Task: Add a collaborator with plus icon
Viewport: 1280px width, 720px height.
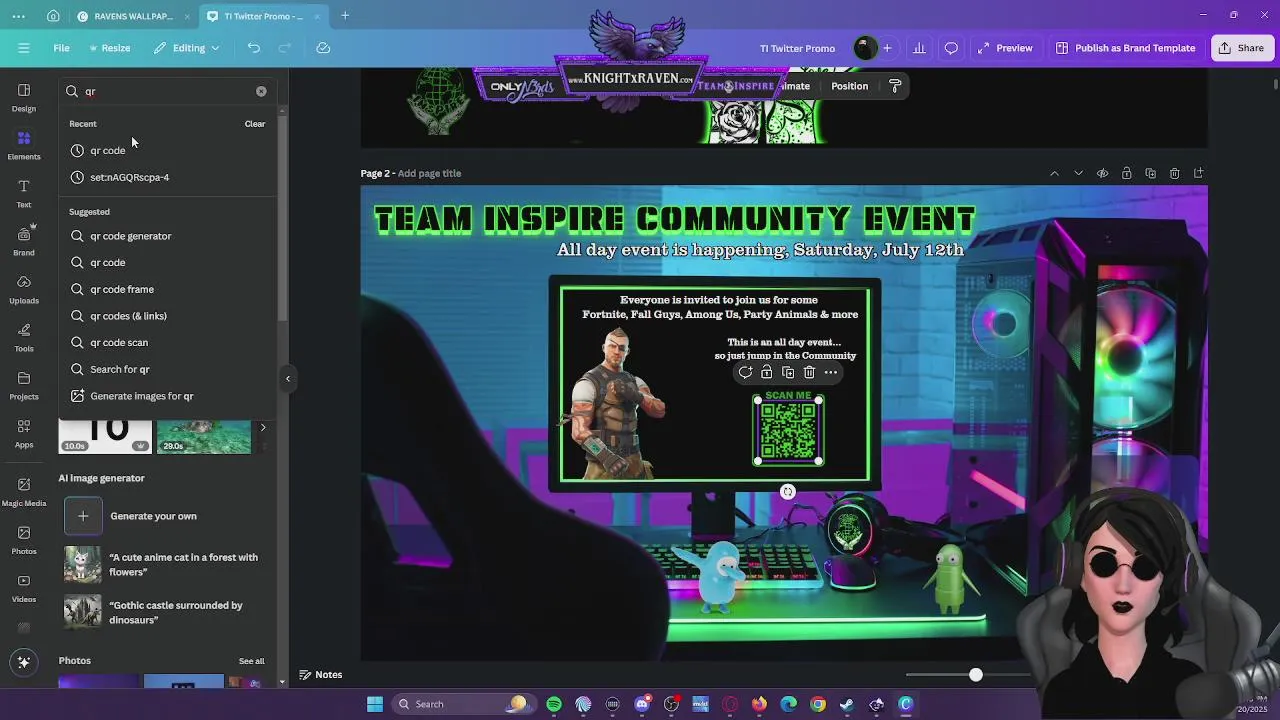Action: [x=887, y=48]
